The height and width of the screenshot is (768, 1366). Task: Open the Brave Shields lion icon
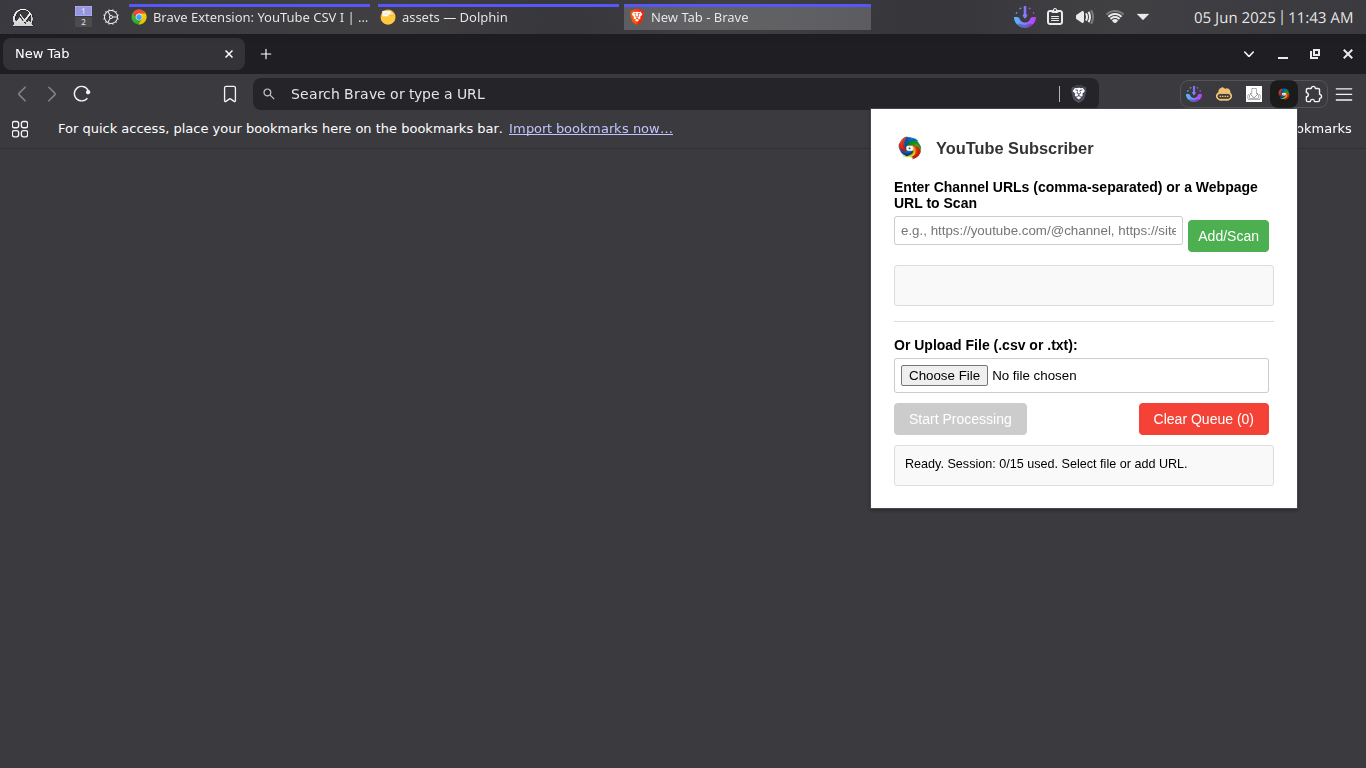click(1079, 94)
